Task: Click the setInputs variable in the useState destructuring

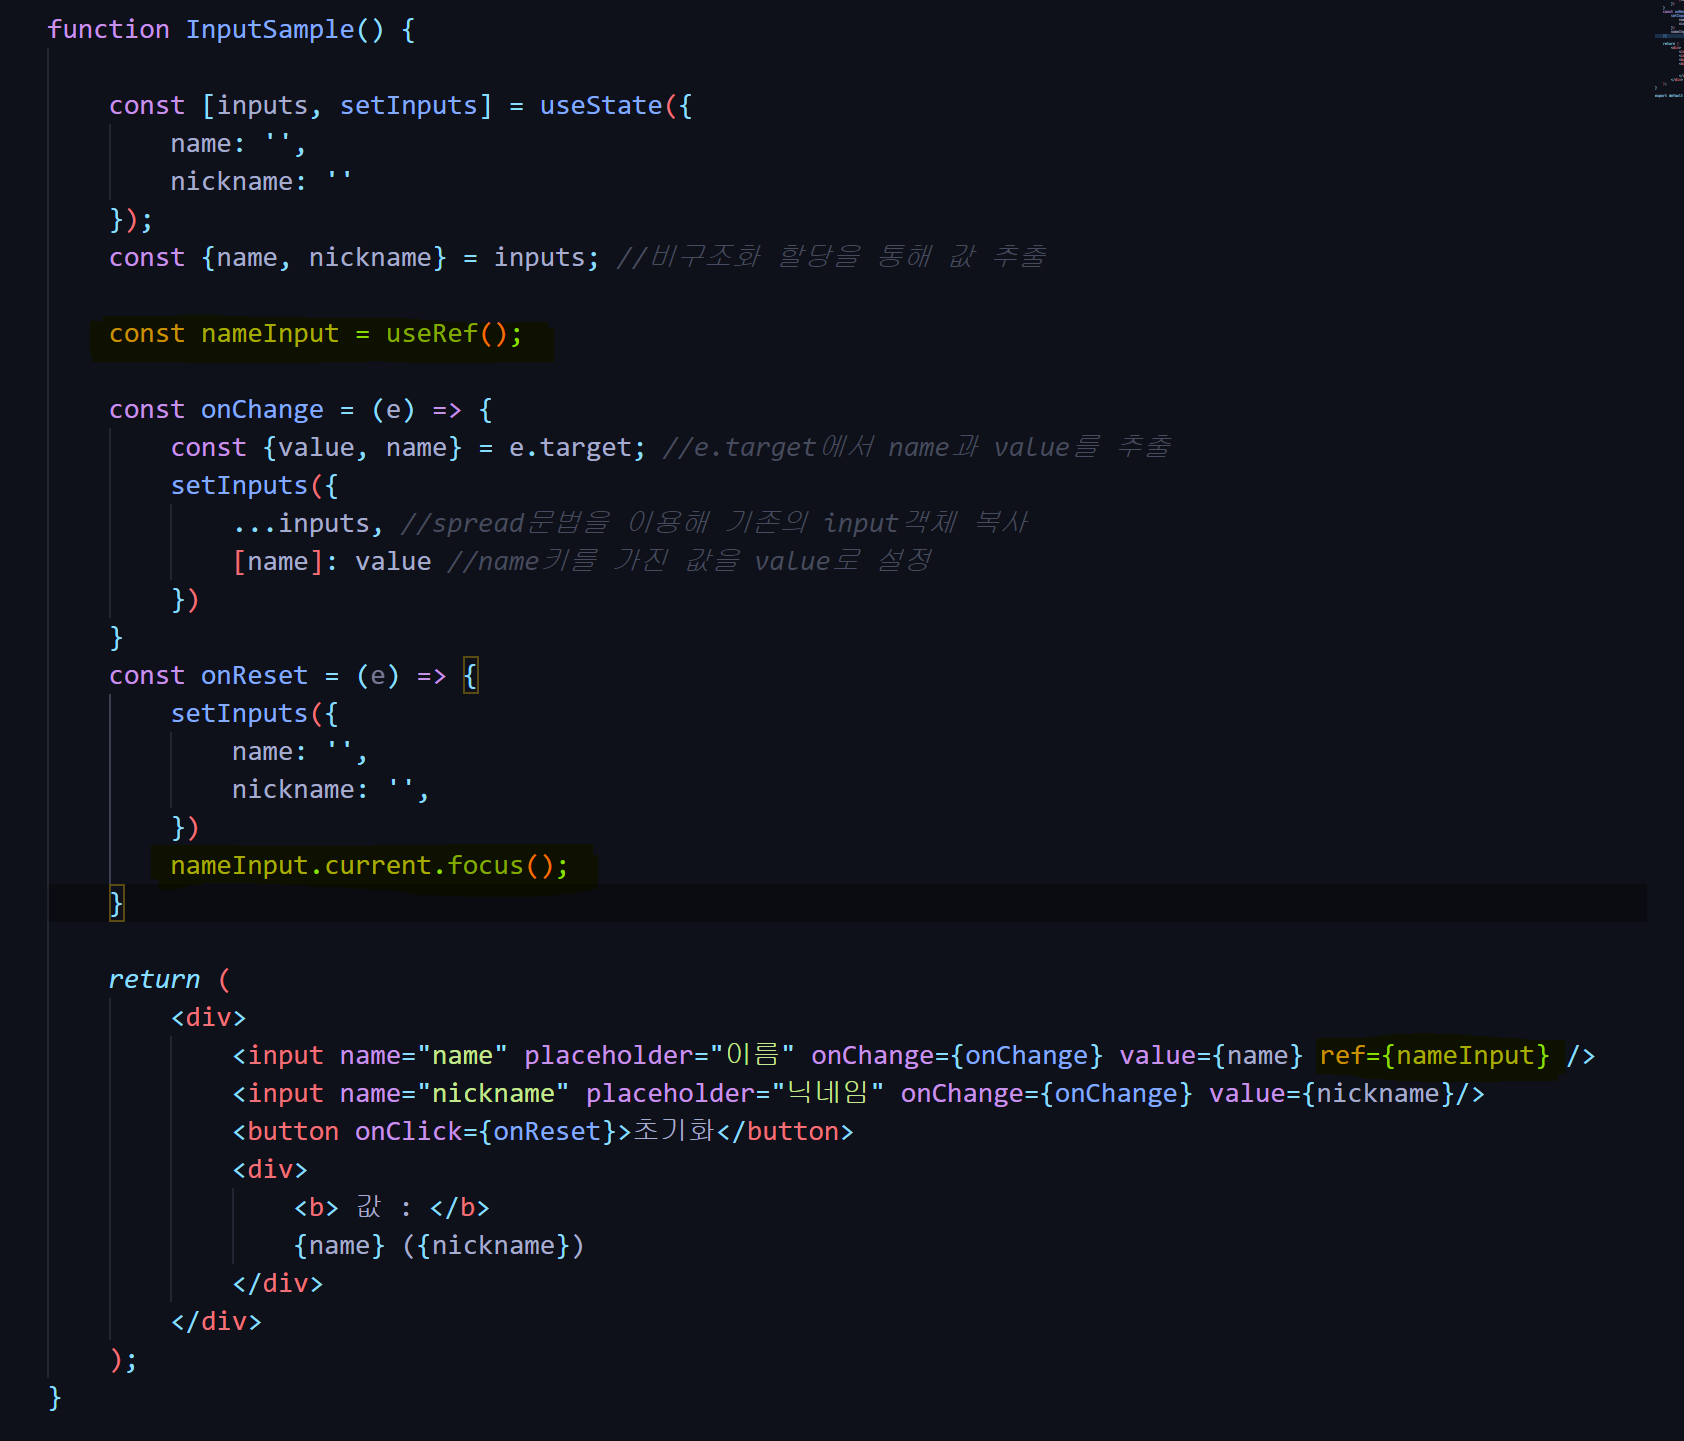Action: tap(408, 106)
